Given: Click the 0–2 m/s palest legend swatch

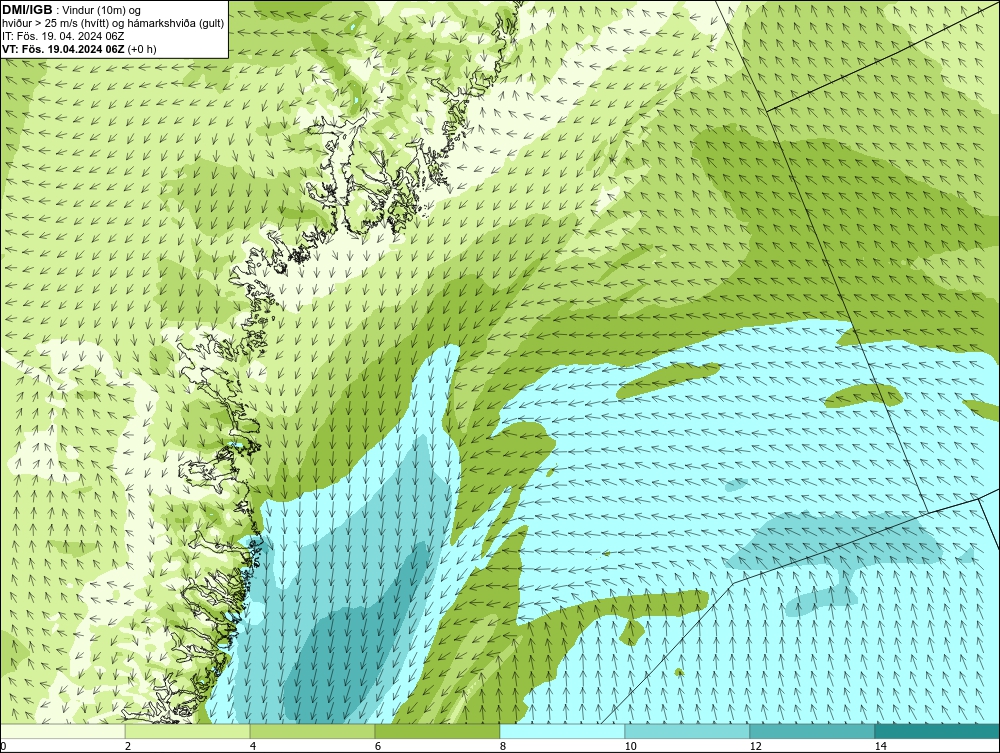Looking at the screenshot, I should (62, 731).
